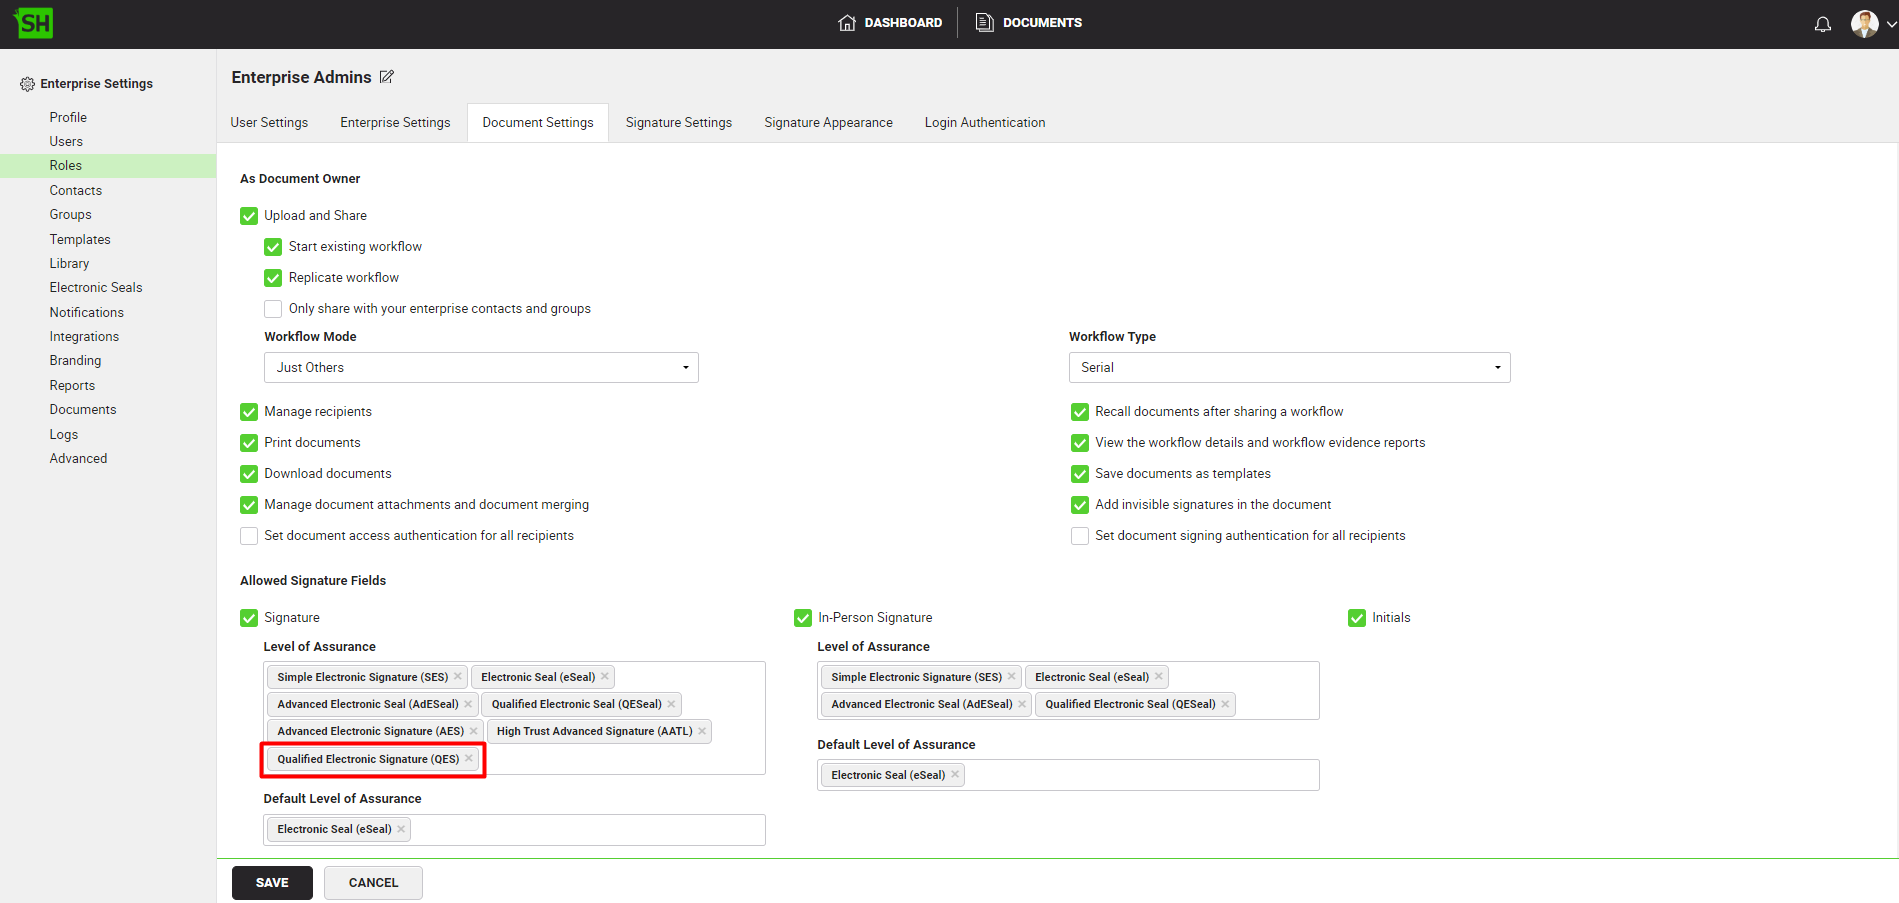The width and height of the screenshot is (1899, 903).
Task: Click the Cancel button
Action: (x=373, y=883)
